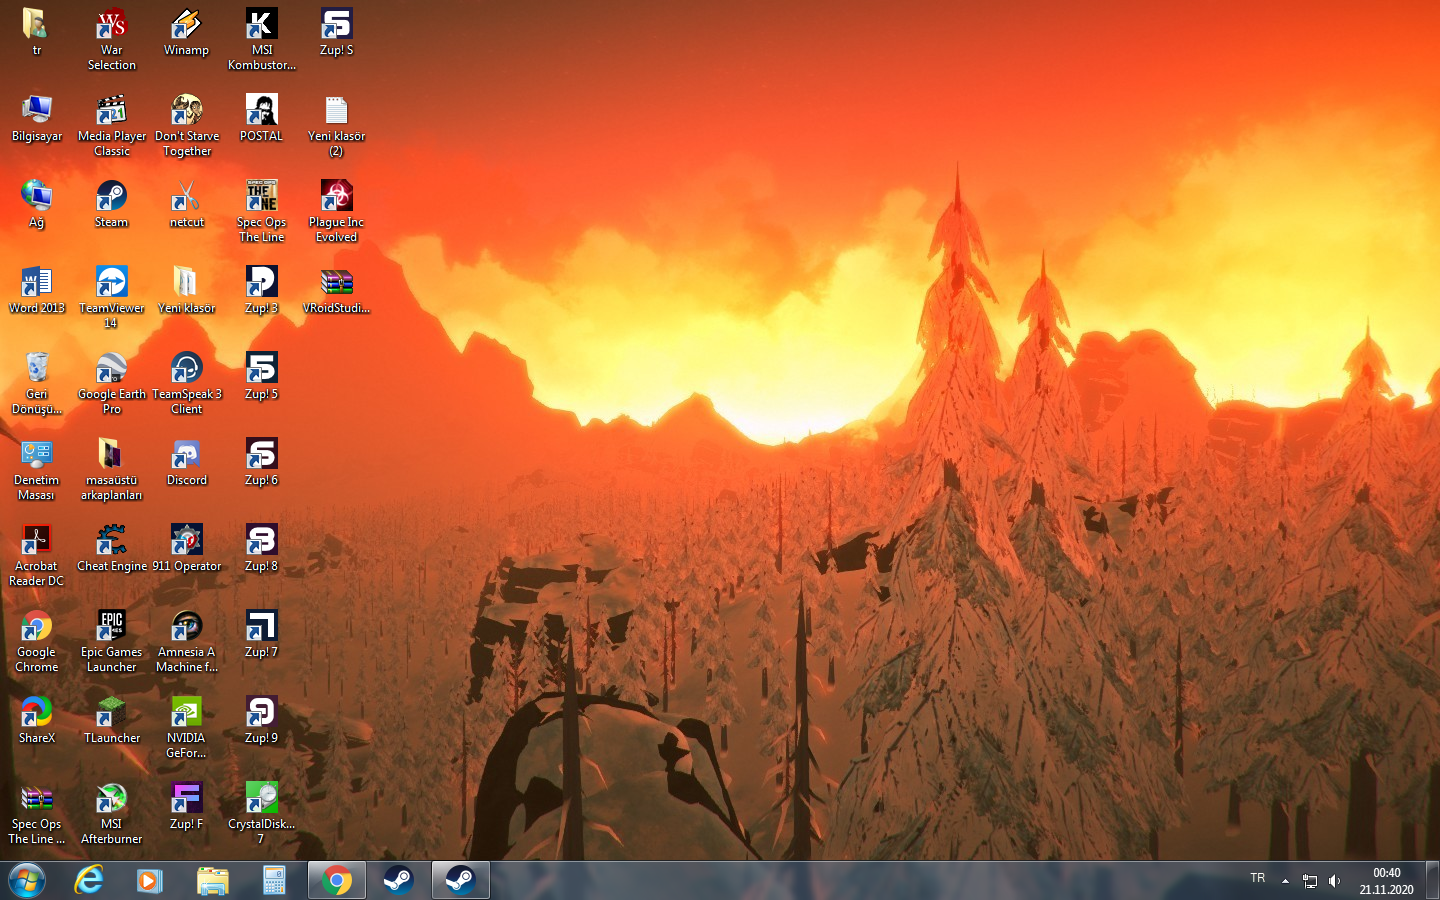The image size is (1440, 900).
Task: Select the NVIDIA GeForce shortcut
Action: point(187,728)
